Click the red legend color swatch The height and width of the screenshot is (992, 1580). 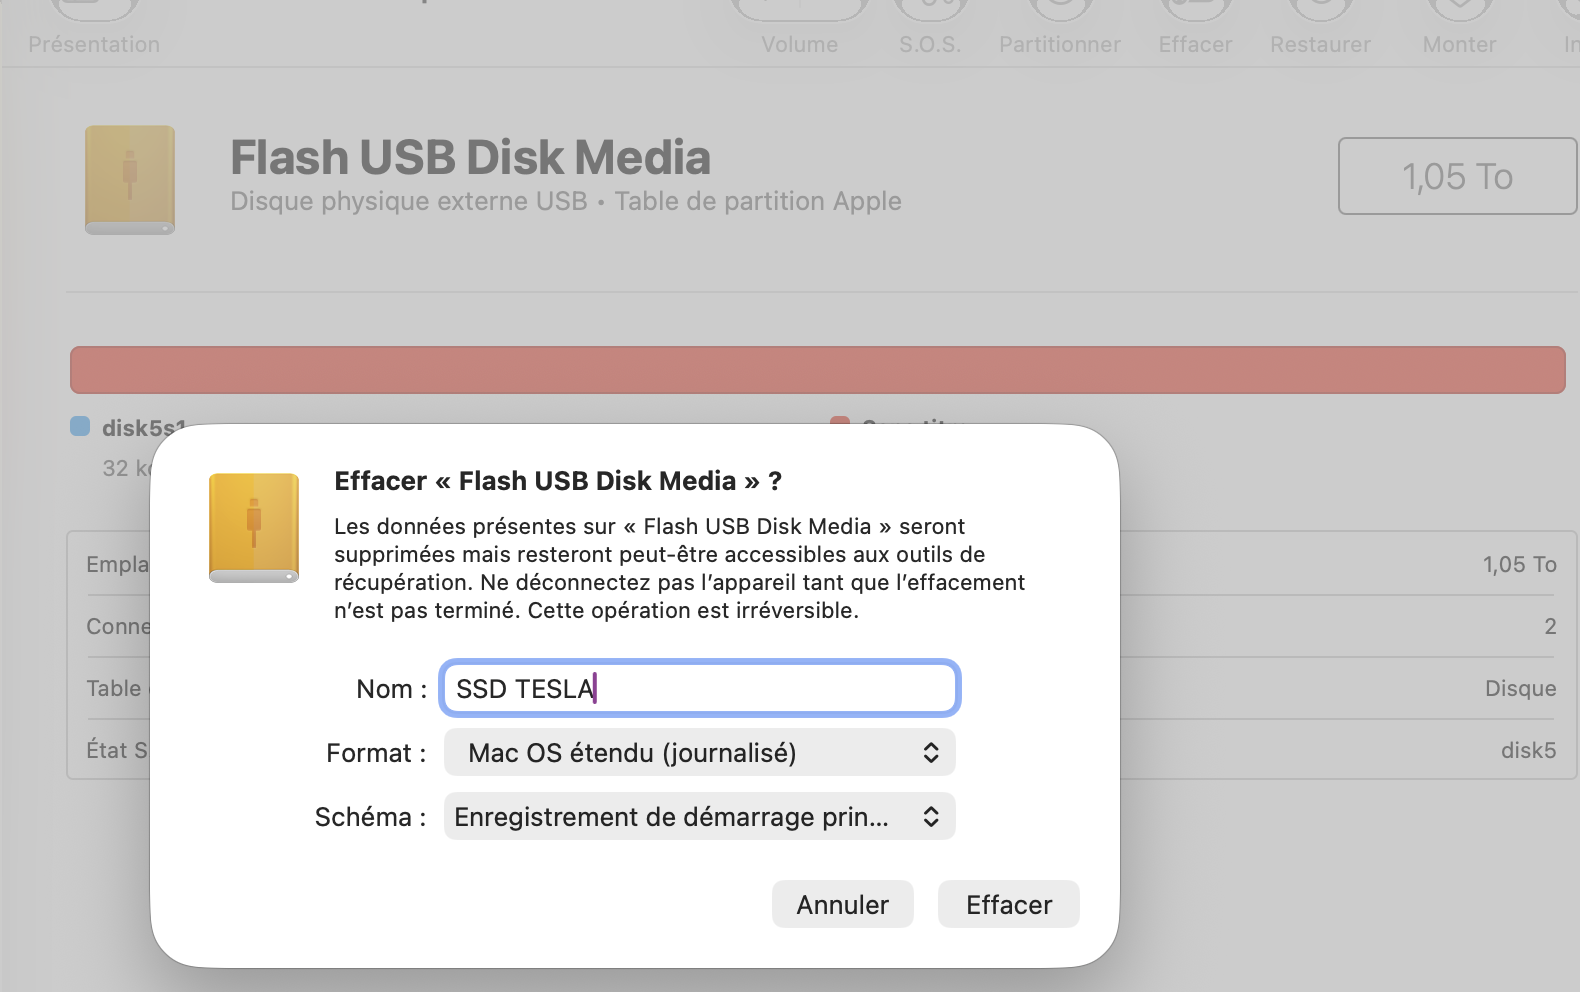click(x=839, y=423)
